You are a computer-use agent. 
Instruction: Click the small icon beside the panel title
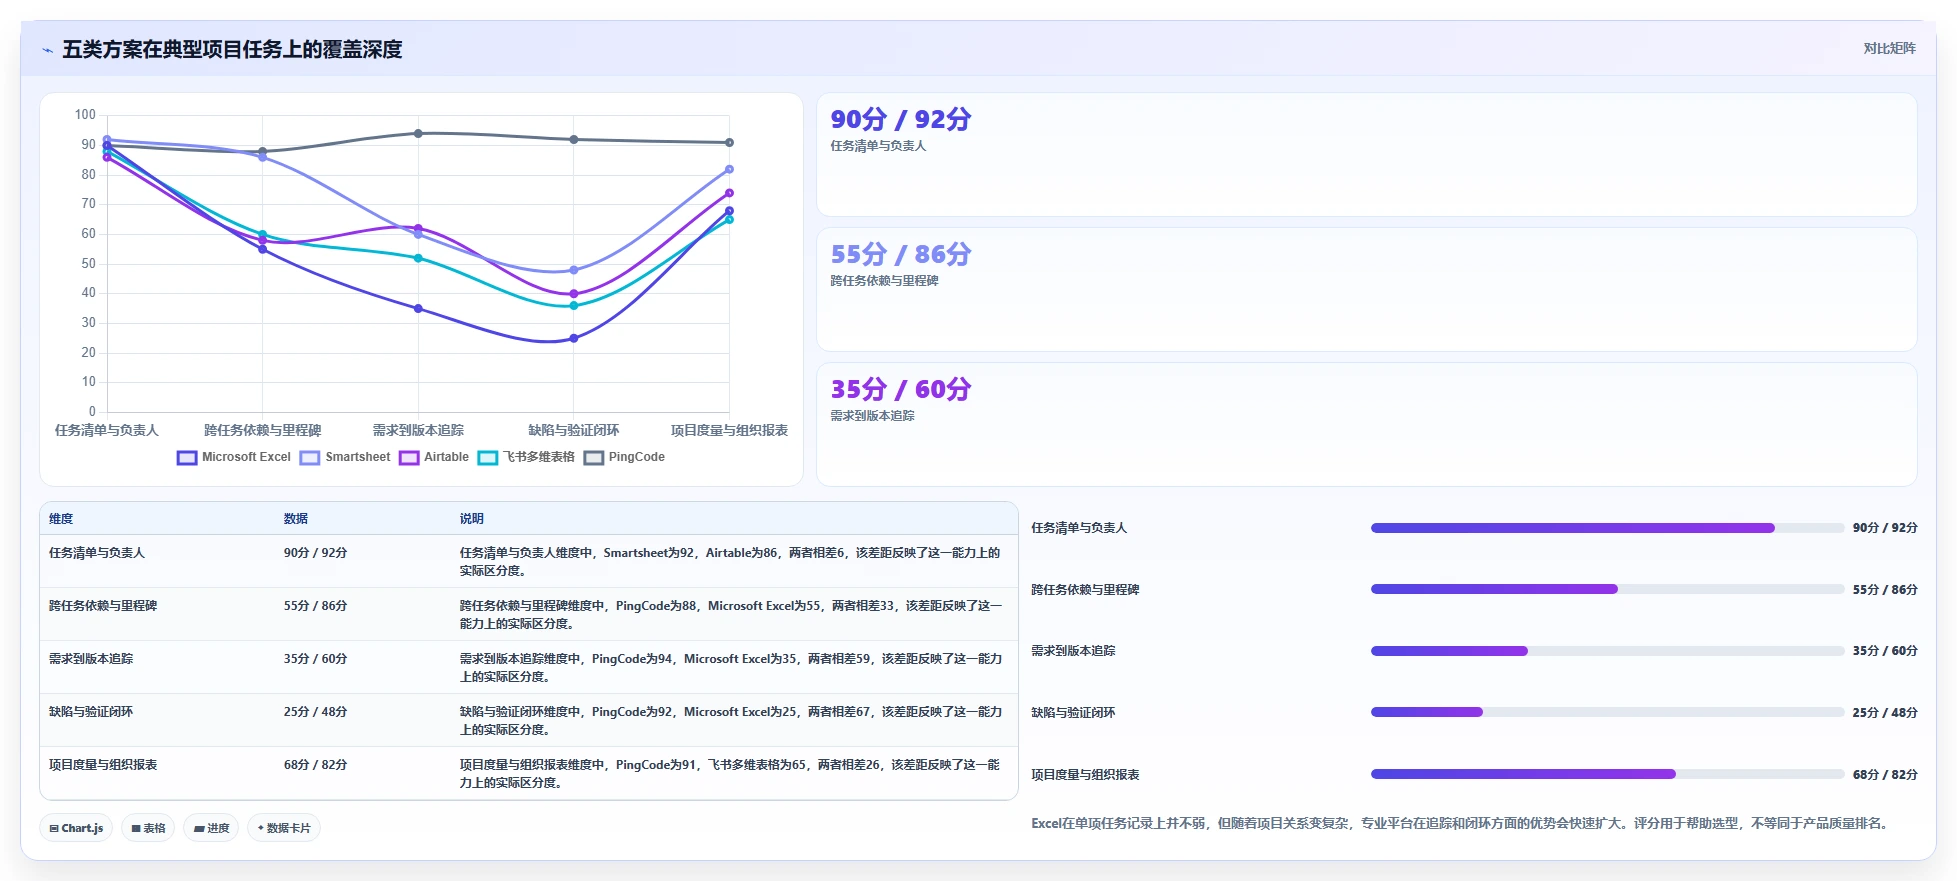(47, 50)
